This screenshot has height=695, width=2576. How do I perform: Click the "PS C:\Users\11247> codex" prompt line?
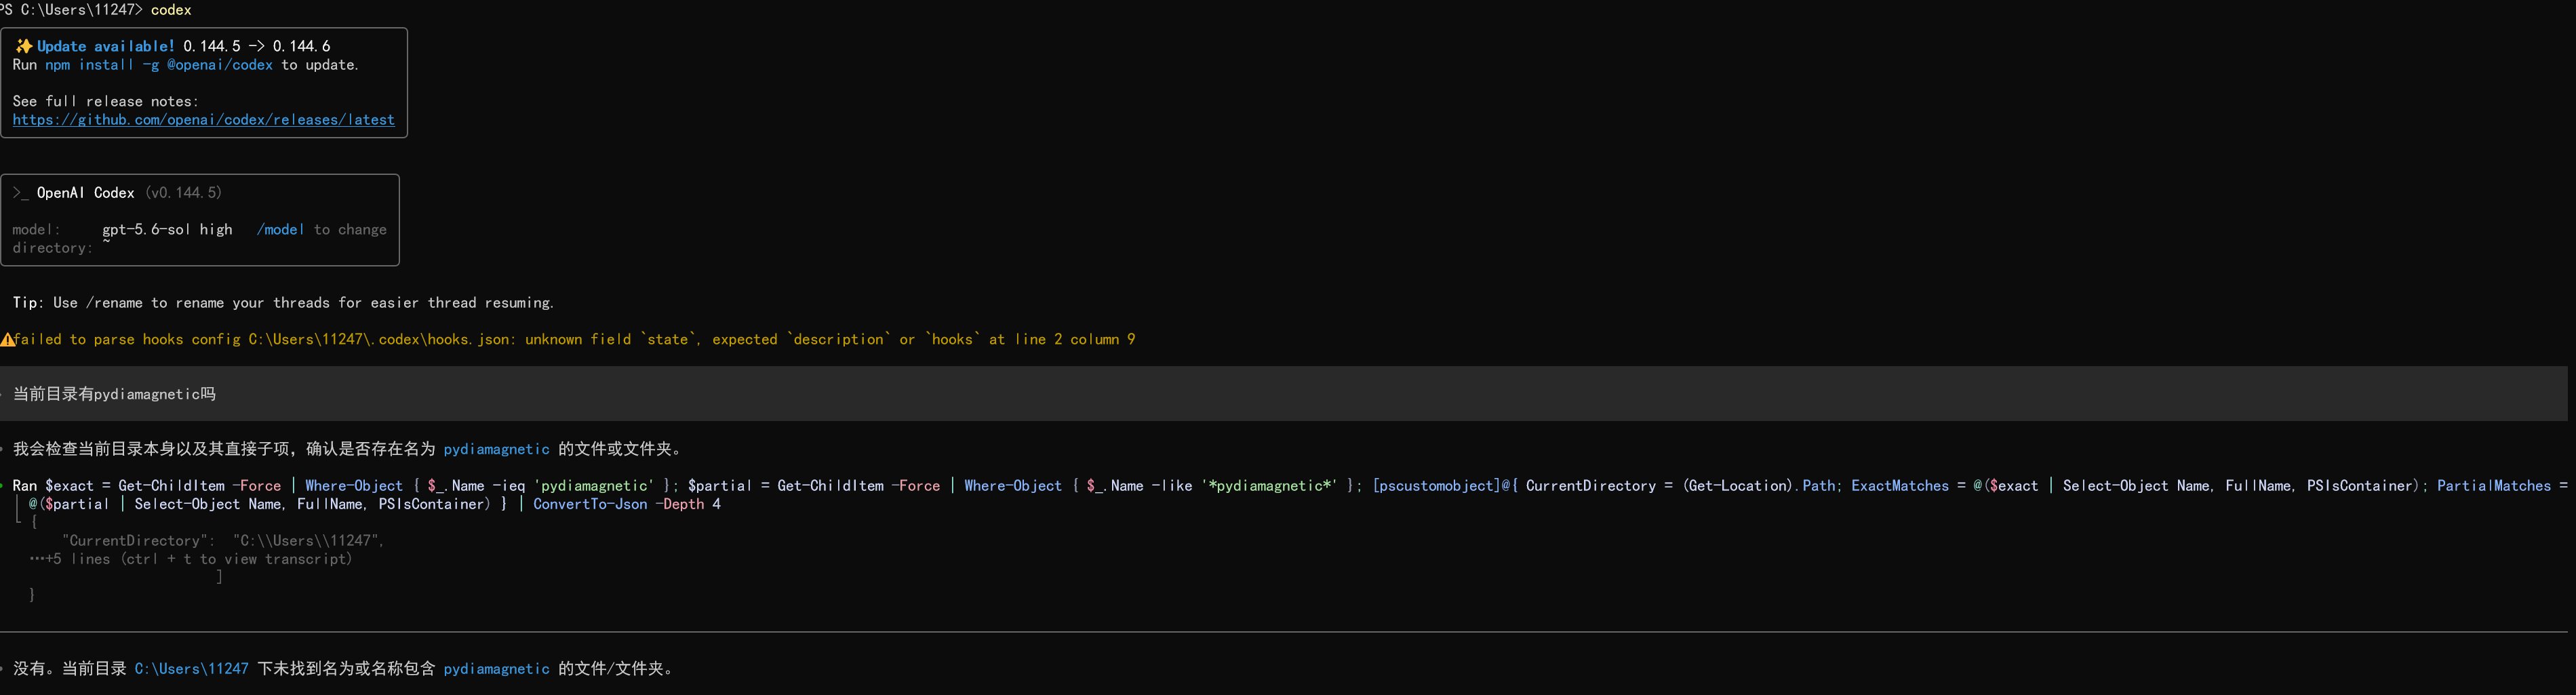[96, 10]
